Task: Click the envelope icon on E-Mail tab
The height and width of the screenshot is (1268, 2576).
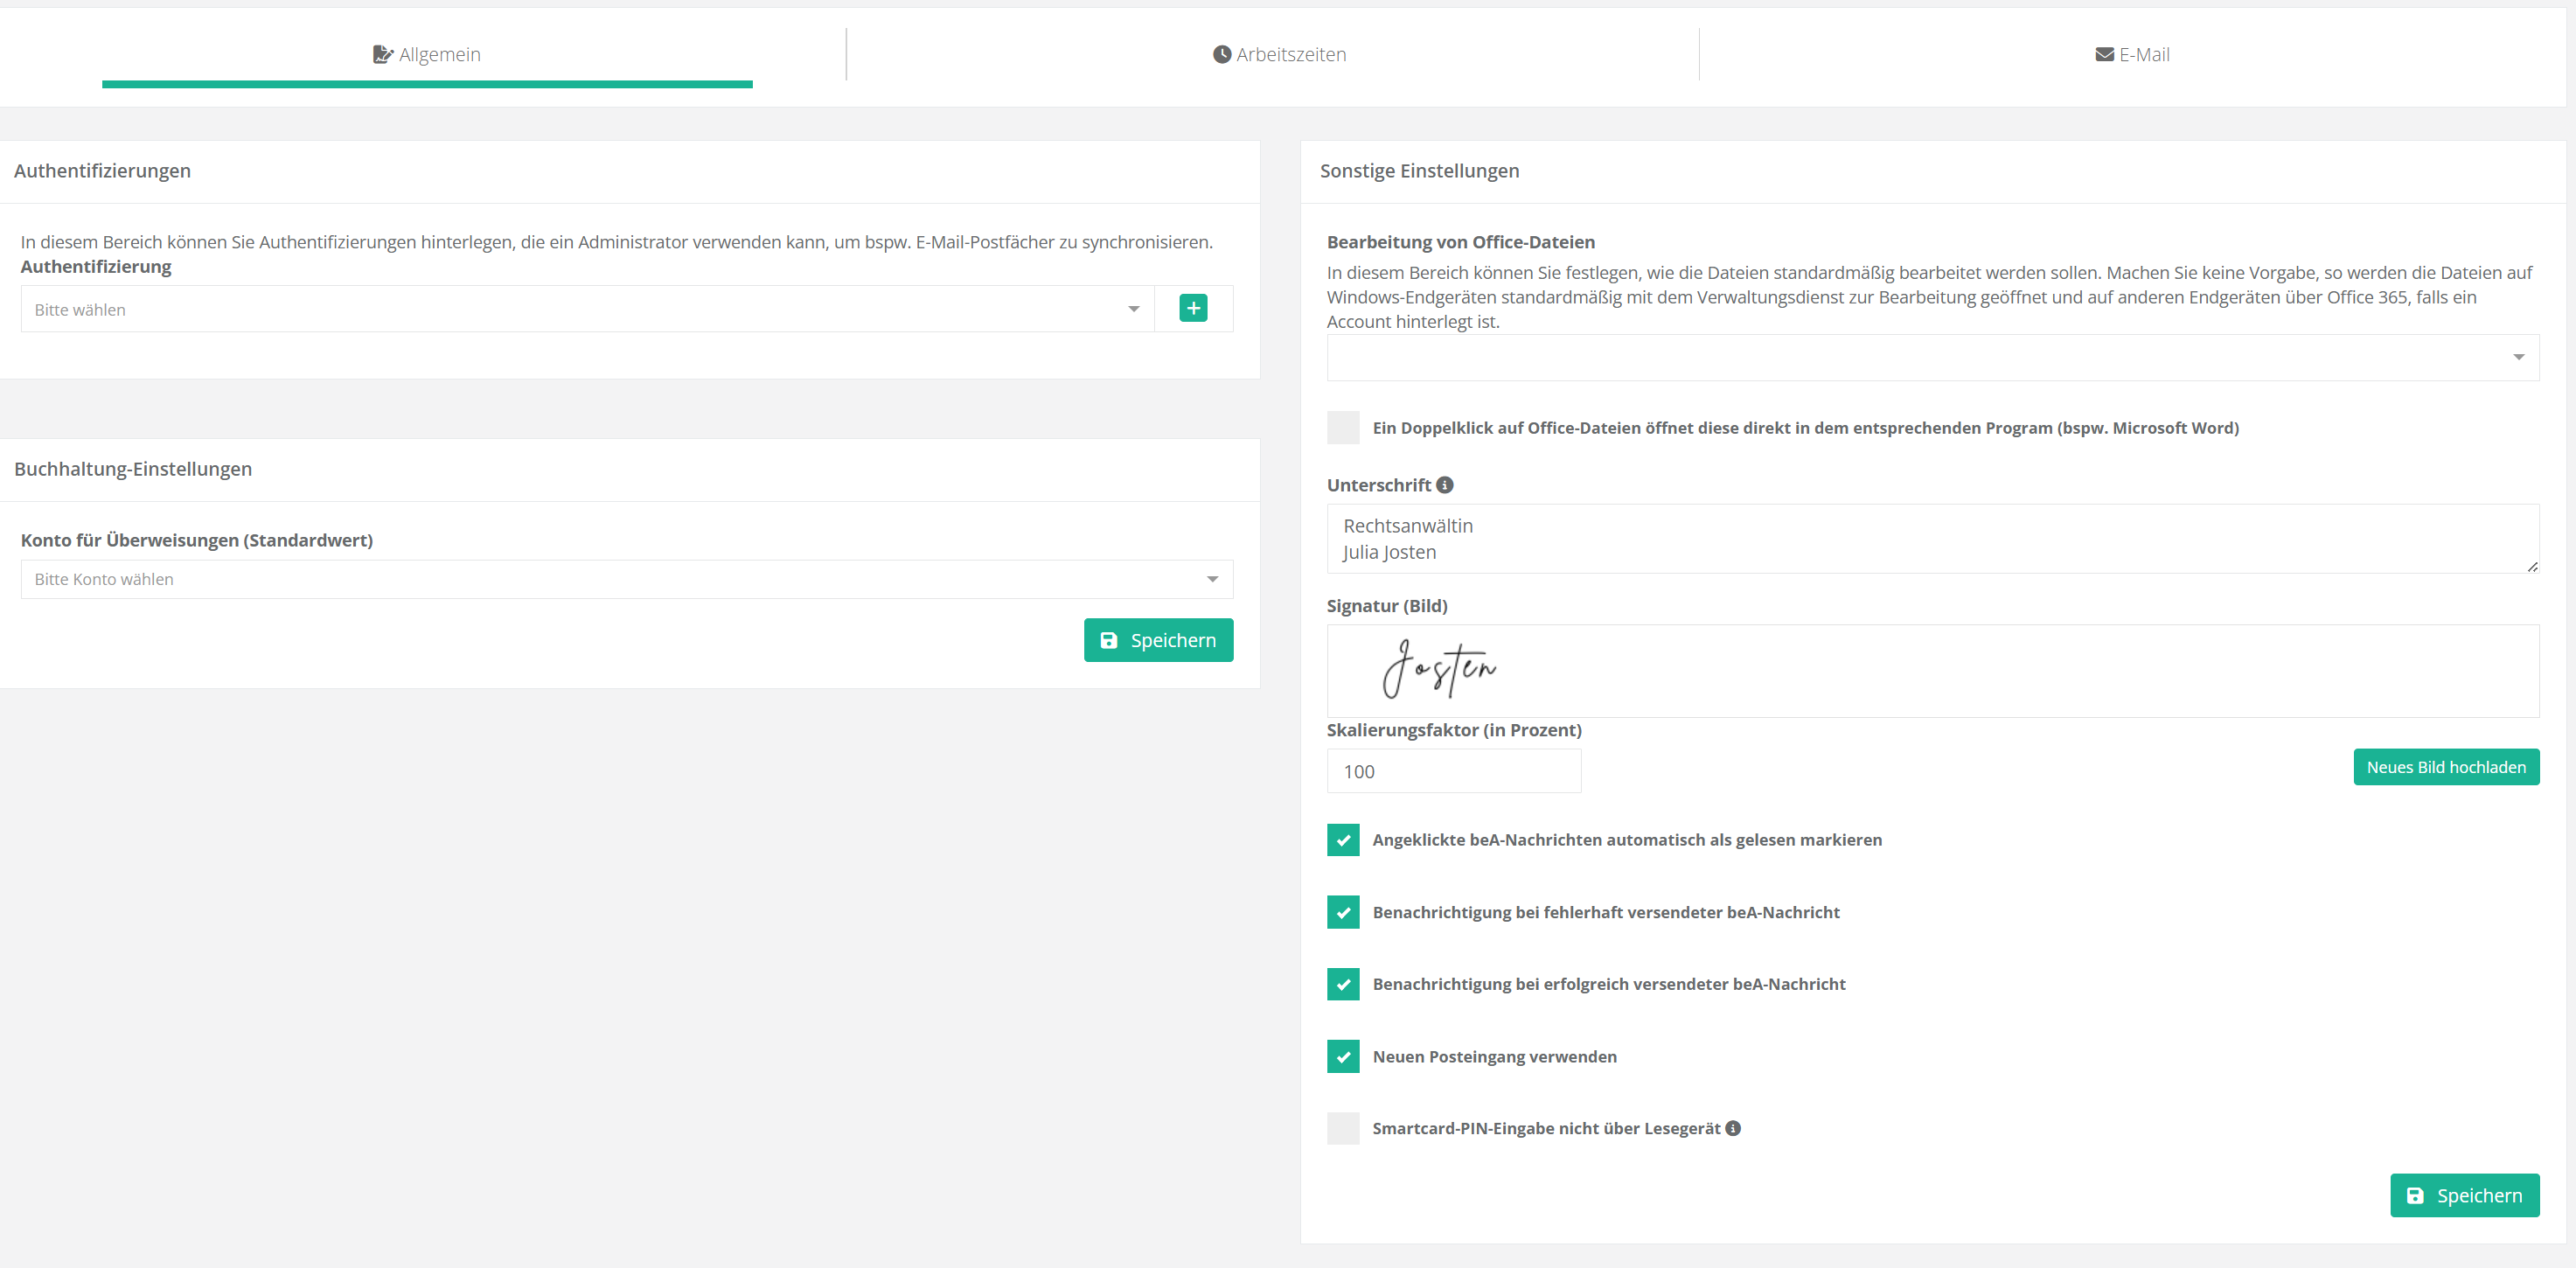Action: point(2104,54)
